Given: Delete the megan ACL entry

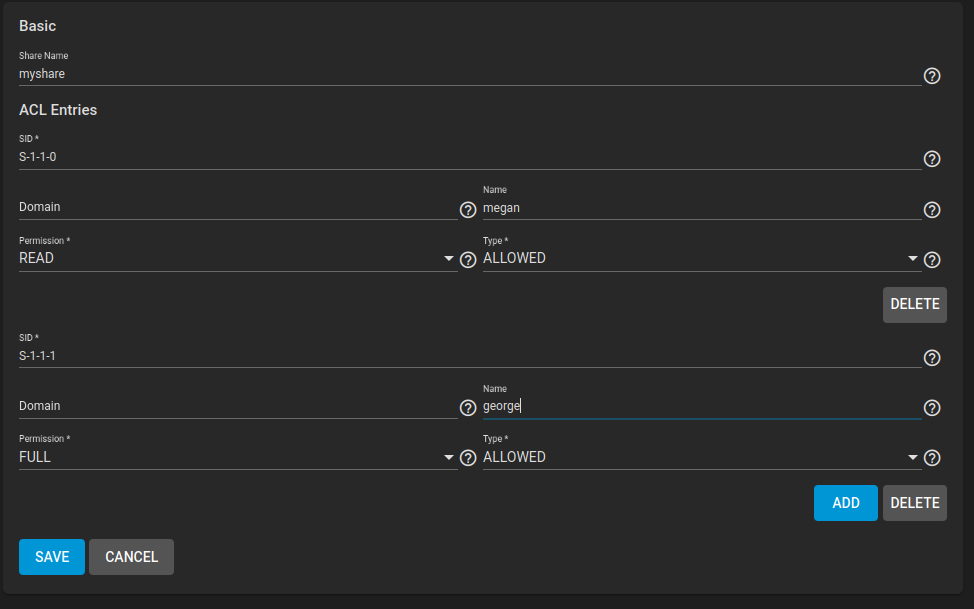Looking at the screenshot, I should [914, 304].
